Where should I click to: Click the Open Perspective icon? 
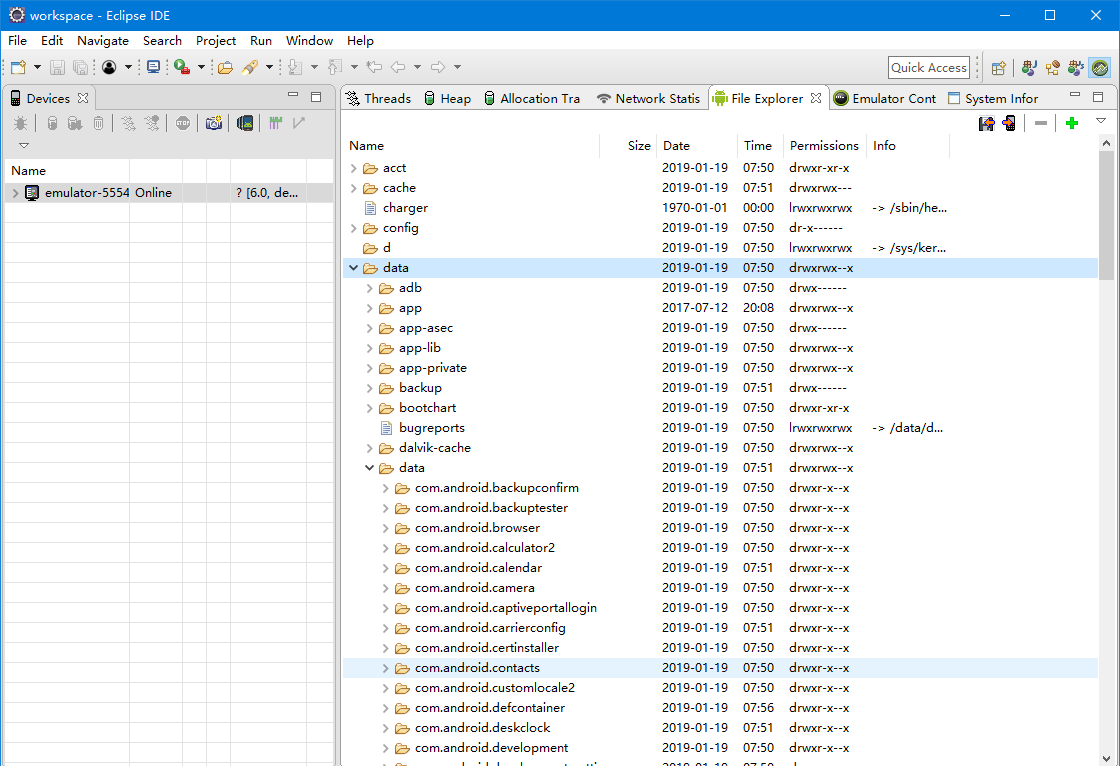click(x=998, y=68)
